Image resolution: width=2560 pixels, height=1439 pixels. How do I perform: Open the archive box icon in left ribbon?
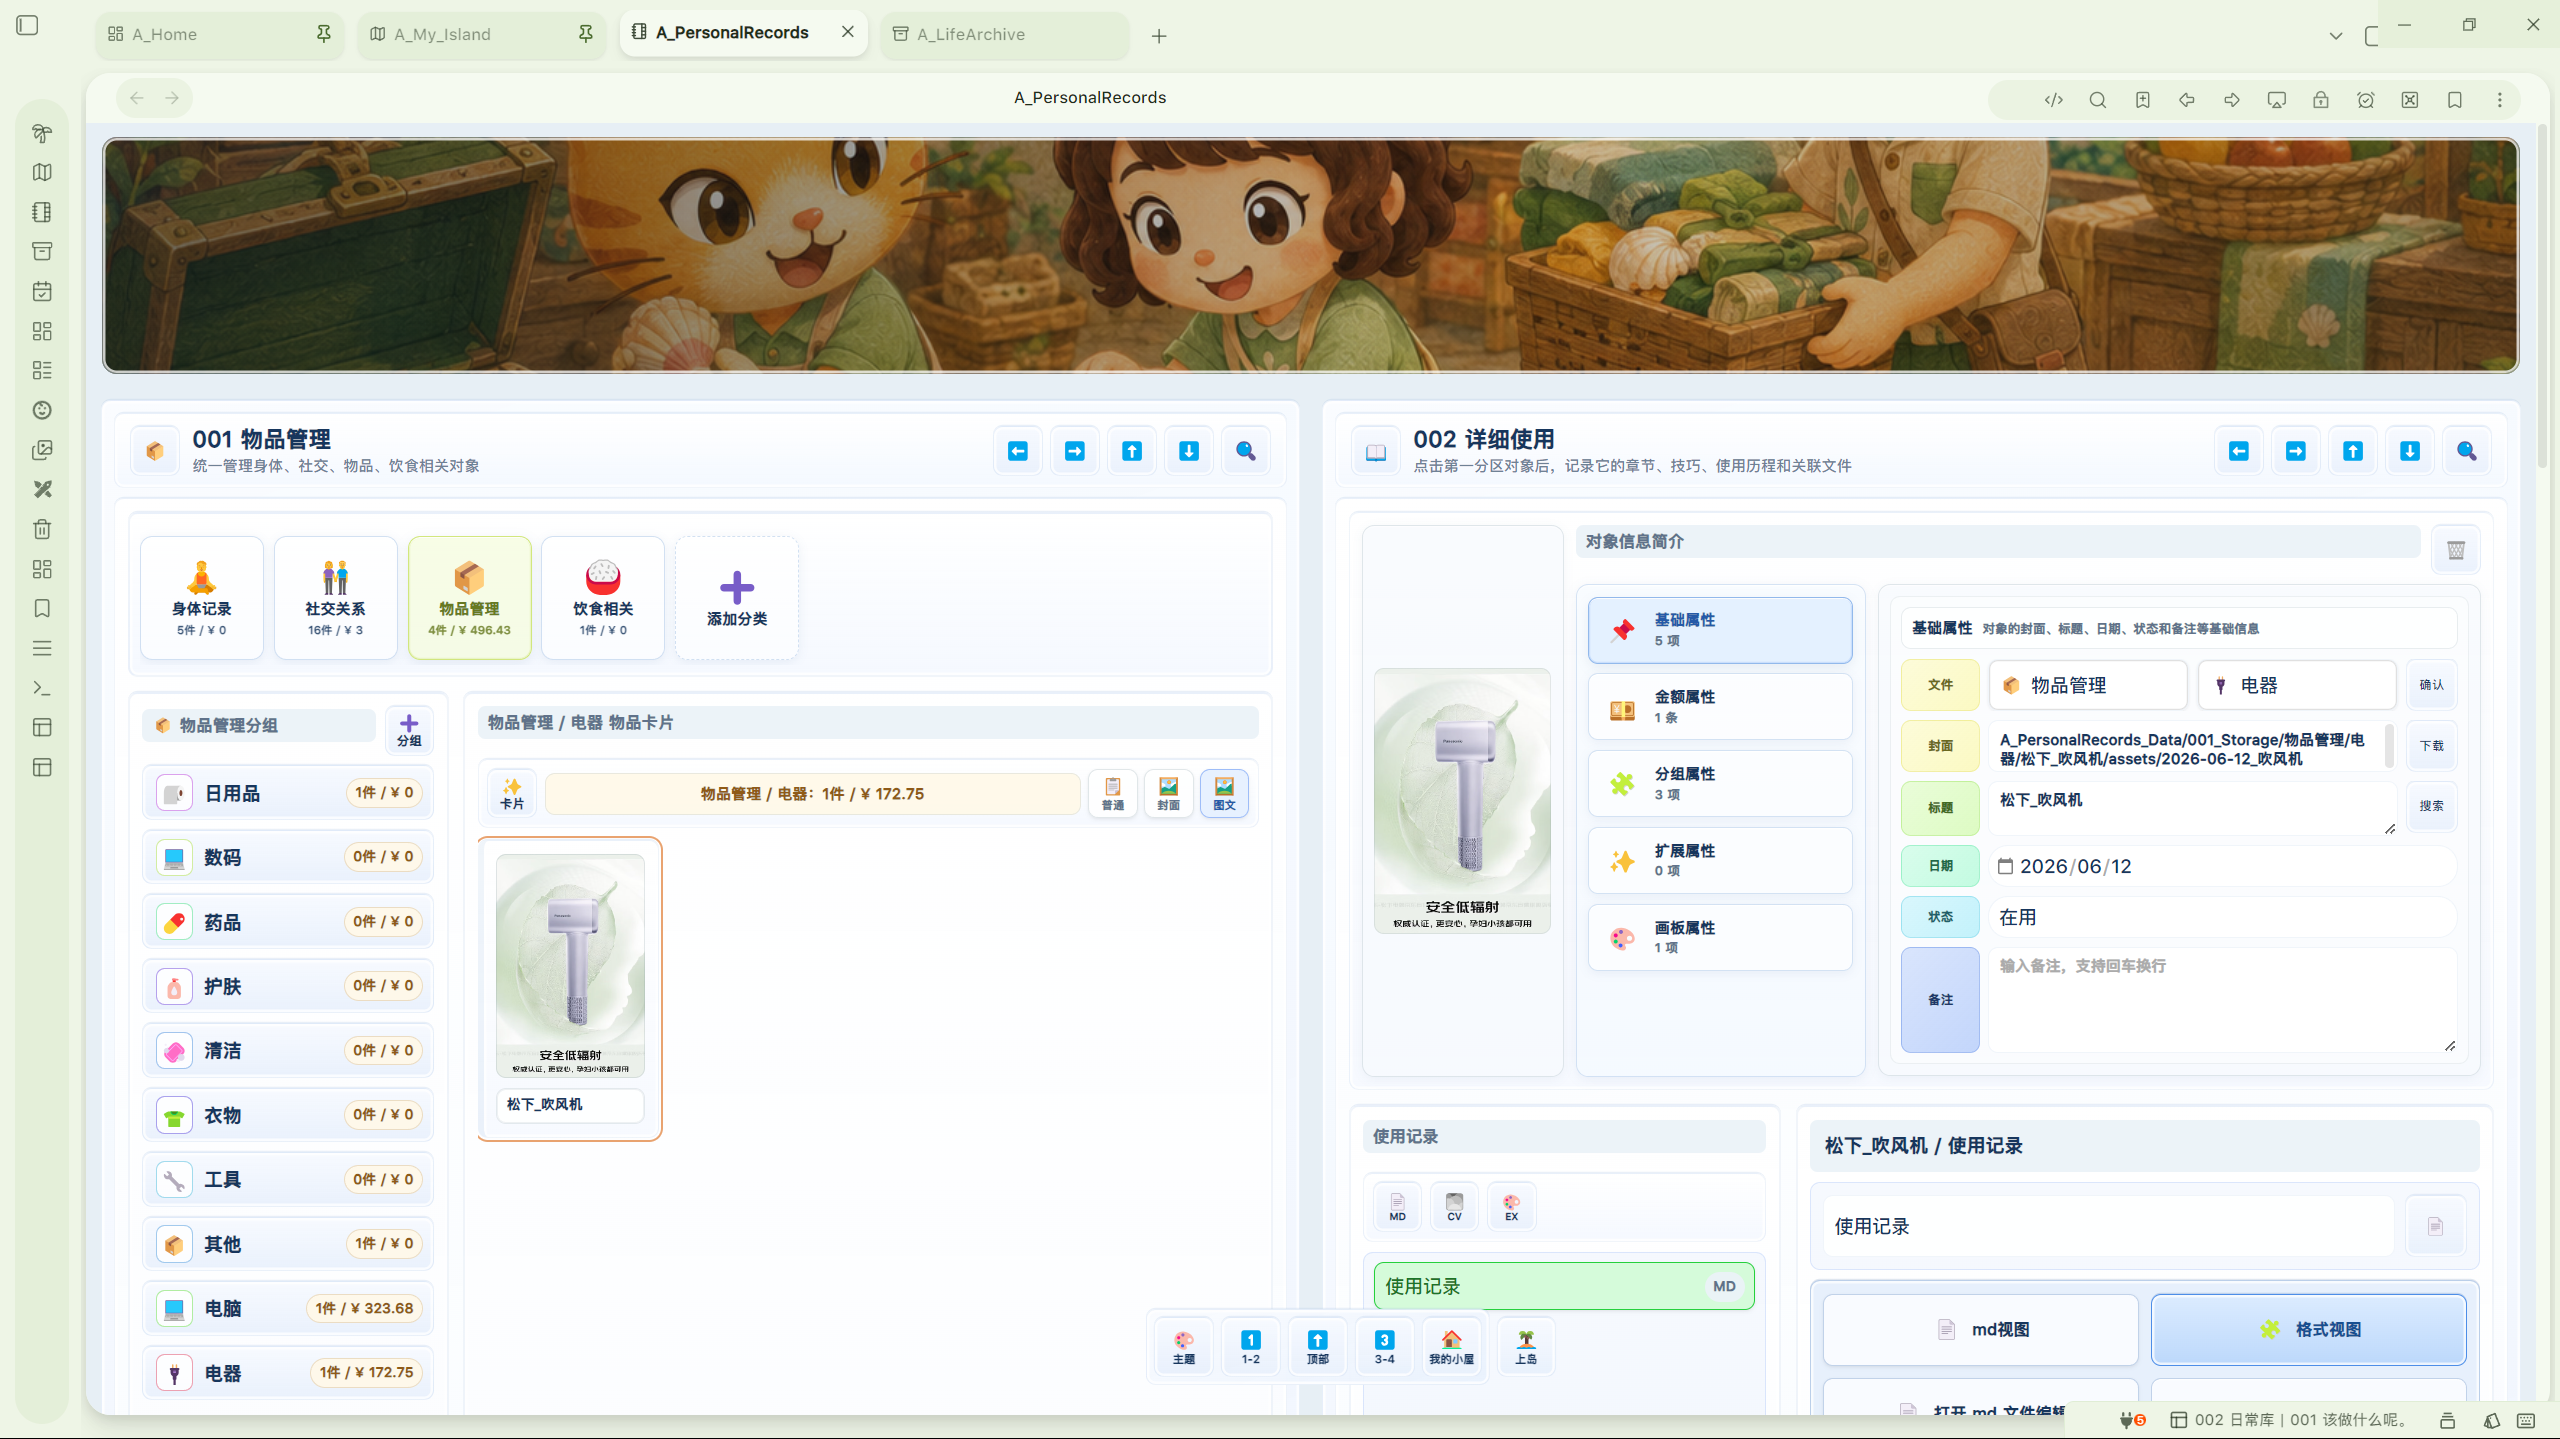pyautogui.click(x=42, y=251)
